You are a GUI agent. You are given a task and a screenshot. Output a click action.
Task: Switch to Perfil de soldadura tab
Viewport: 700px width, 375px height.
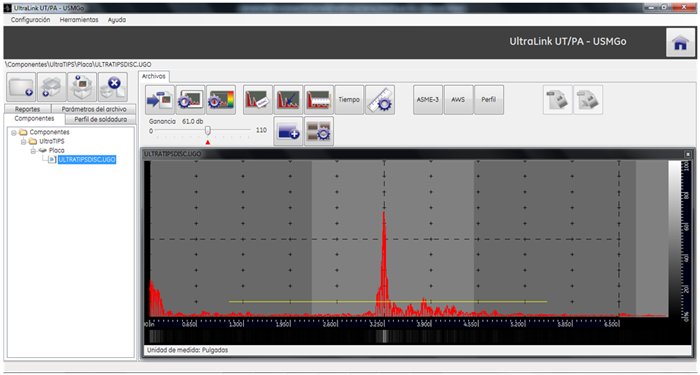[x=100, y=120]
